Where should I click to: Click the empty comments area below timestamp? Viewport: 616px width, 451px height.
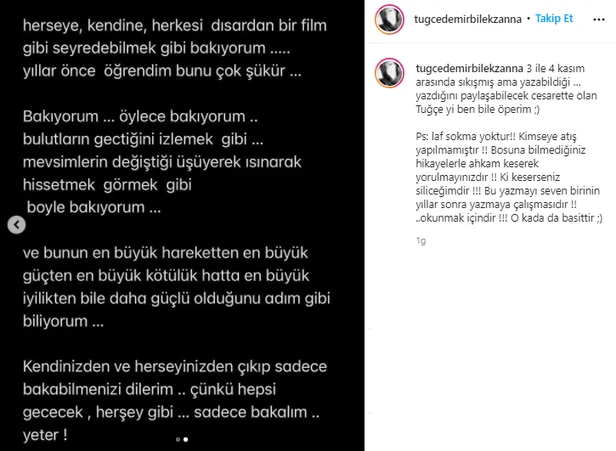pyautogui.click(x=490, y=346)
